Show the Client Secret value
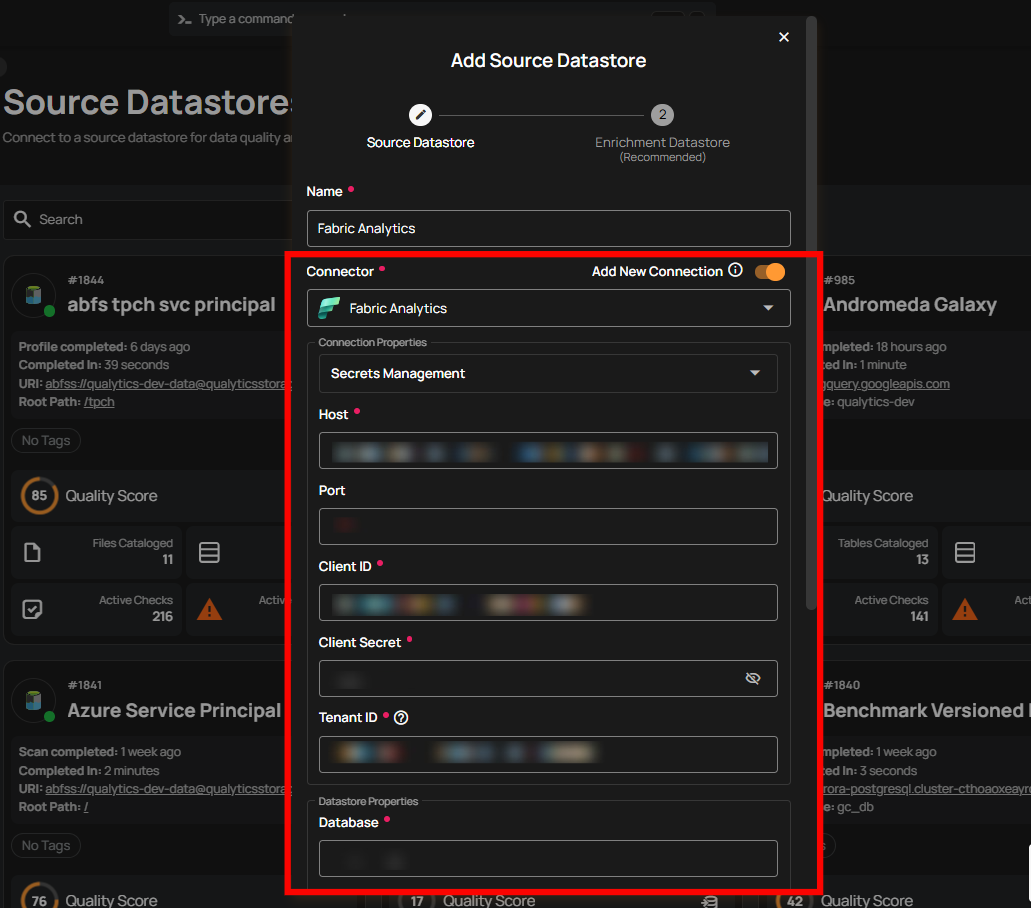 tap(753, 678)
